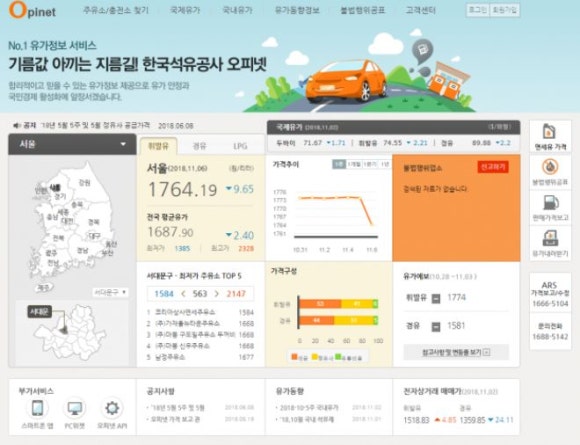Open the PC위젯 monitor icon
Screen dimensions: 580x445
tap(75, 408)
